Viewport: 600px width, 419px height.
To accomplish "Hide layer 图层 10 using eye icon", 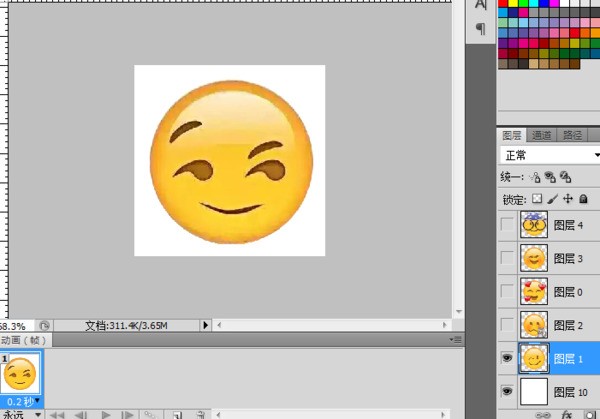I will click(509, 391).
